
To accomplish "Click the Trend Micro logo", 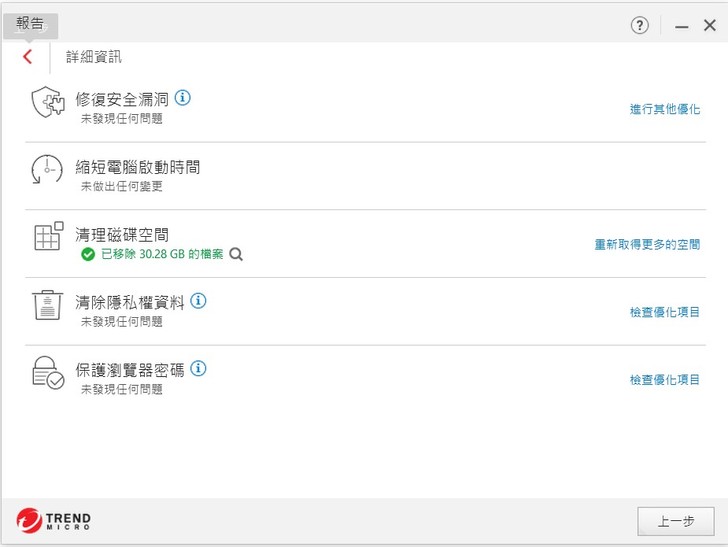I will coord(54,520).
